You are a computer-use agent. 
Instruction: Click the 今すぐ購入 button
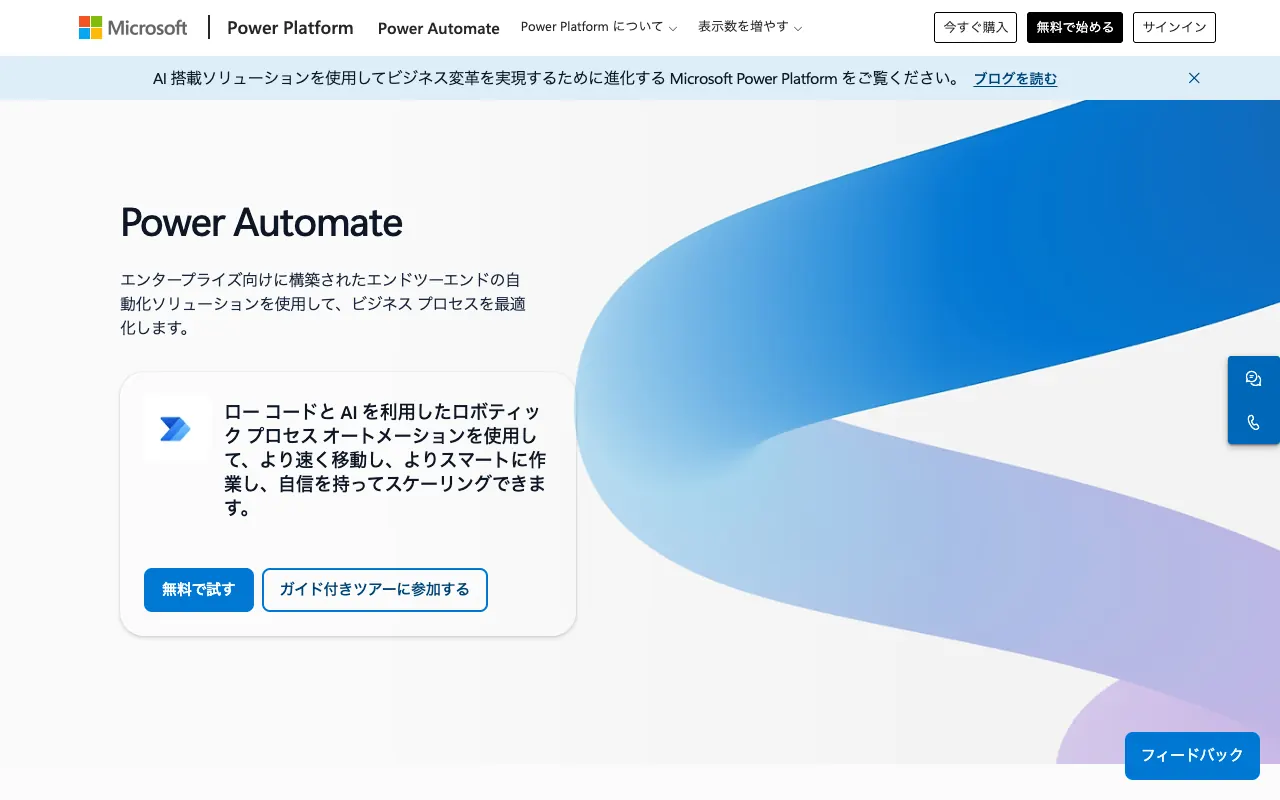tap(975, 28)
